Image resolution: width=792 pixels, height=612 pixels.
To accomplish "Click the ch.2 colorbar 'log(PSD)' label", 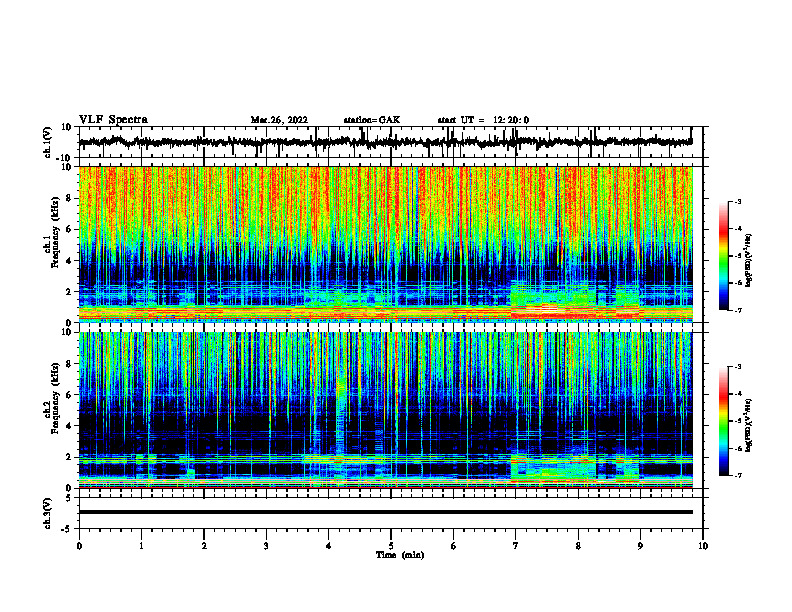I will click(x=749, y=425).
